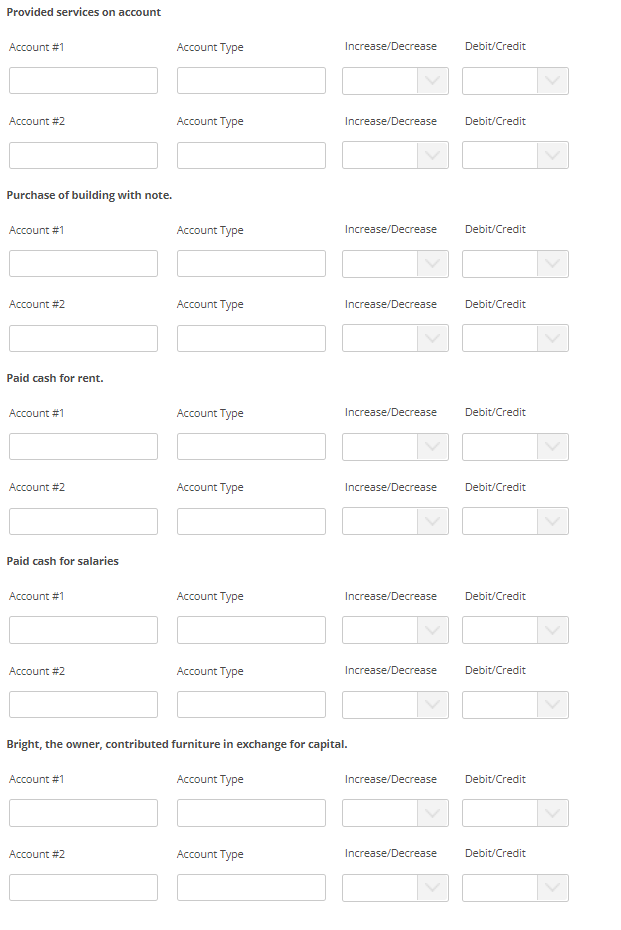Click the Account Type field for Account #1 under Purchase of building

tap(251, 263)
